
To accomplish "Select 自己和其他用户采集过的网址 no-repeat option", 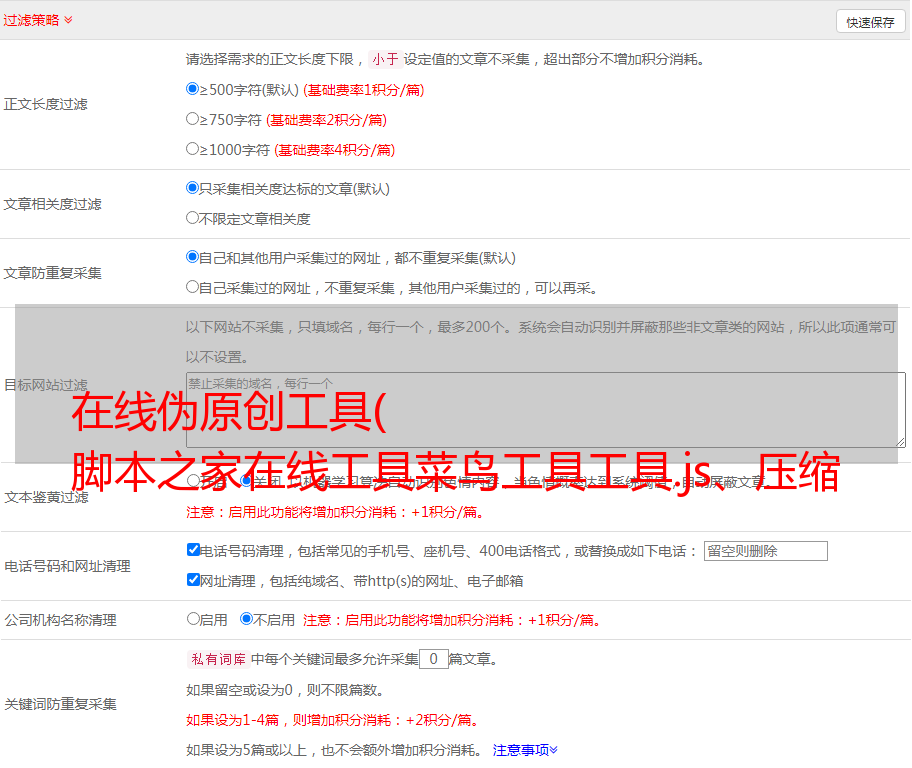I will click(193, 257).
